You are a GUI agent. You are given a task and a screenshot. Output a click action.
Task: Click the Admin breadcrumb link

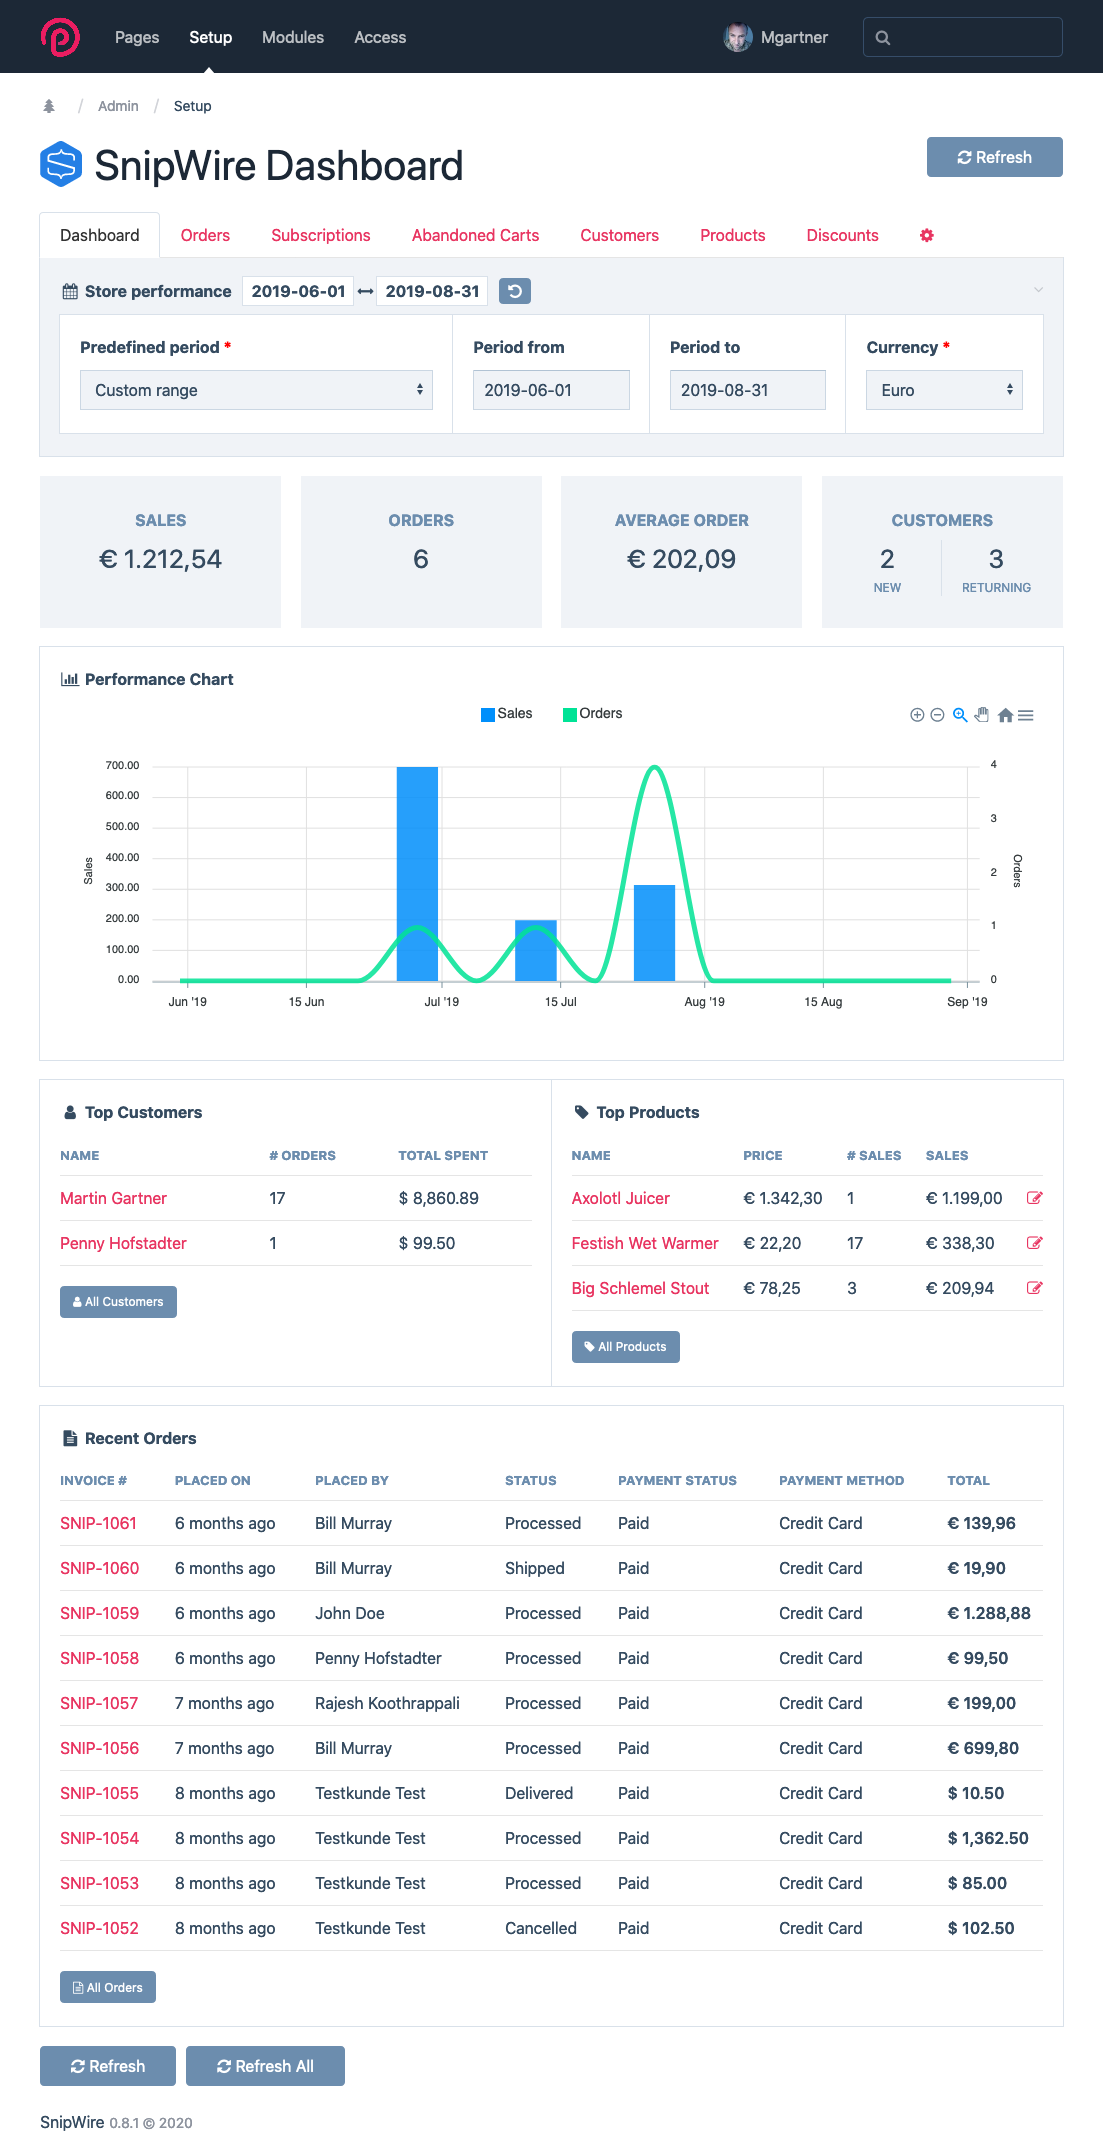pos(118,106)
